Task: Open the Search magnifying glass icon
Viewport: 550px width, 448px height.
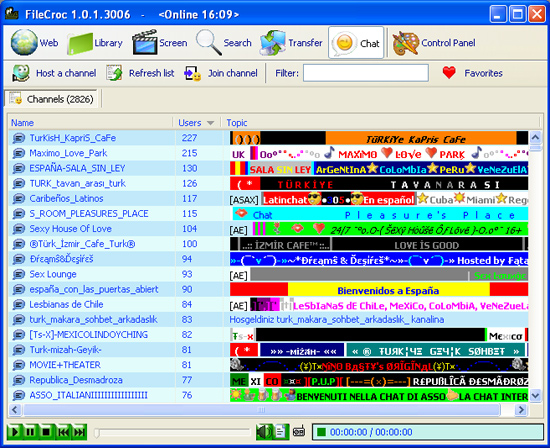Action: click(208, 42)
